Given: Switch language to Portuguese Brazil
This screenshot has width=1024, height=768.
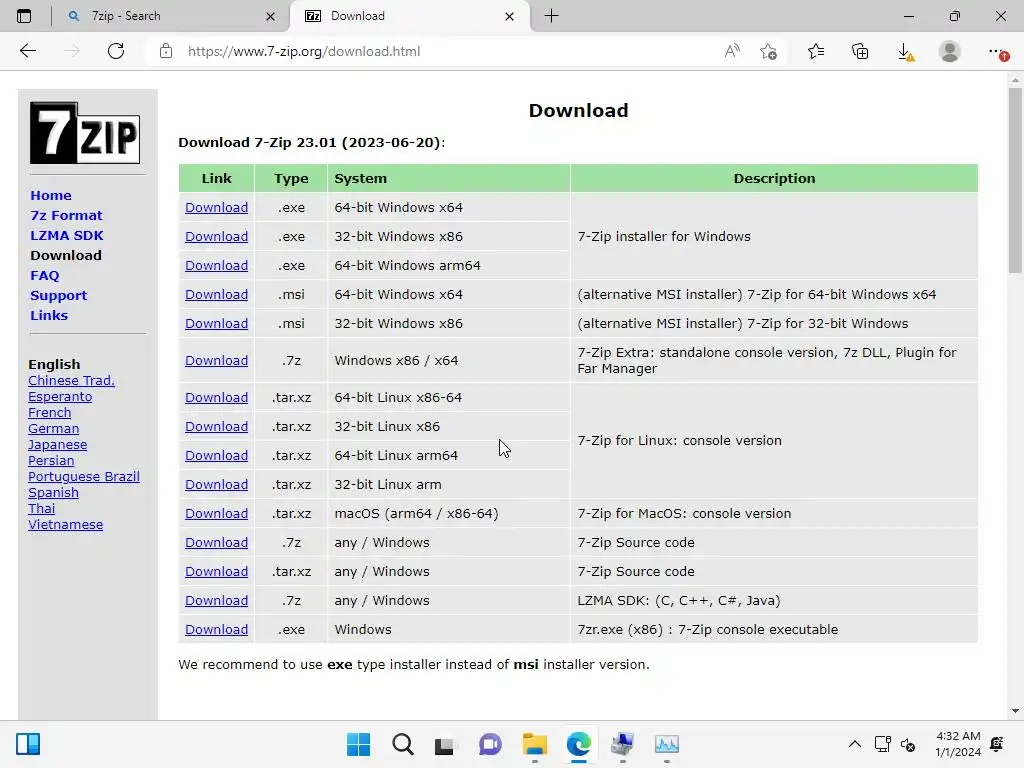Looking at the screenshot, I should coord(84,477).
